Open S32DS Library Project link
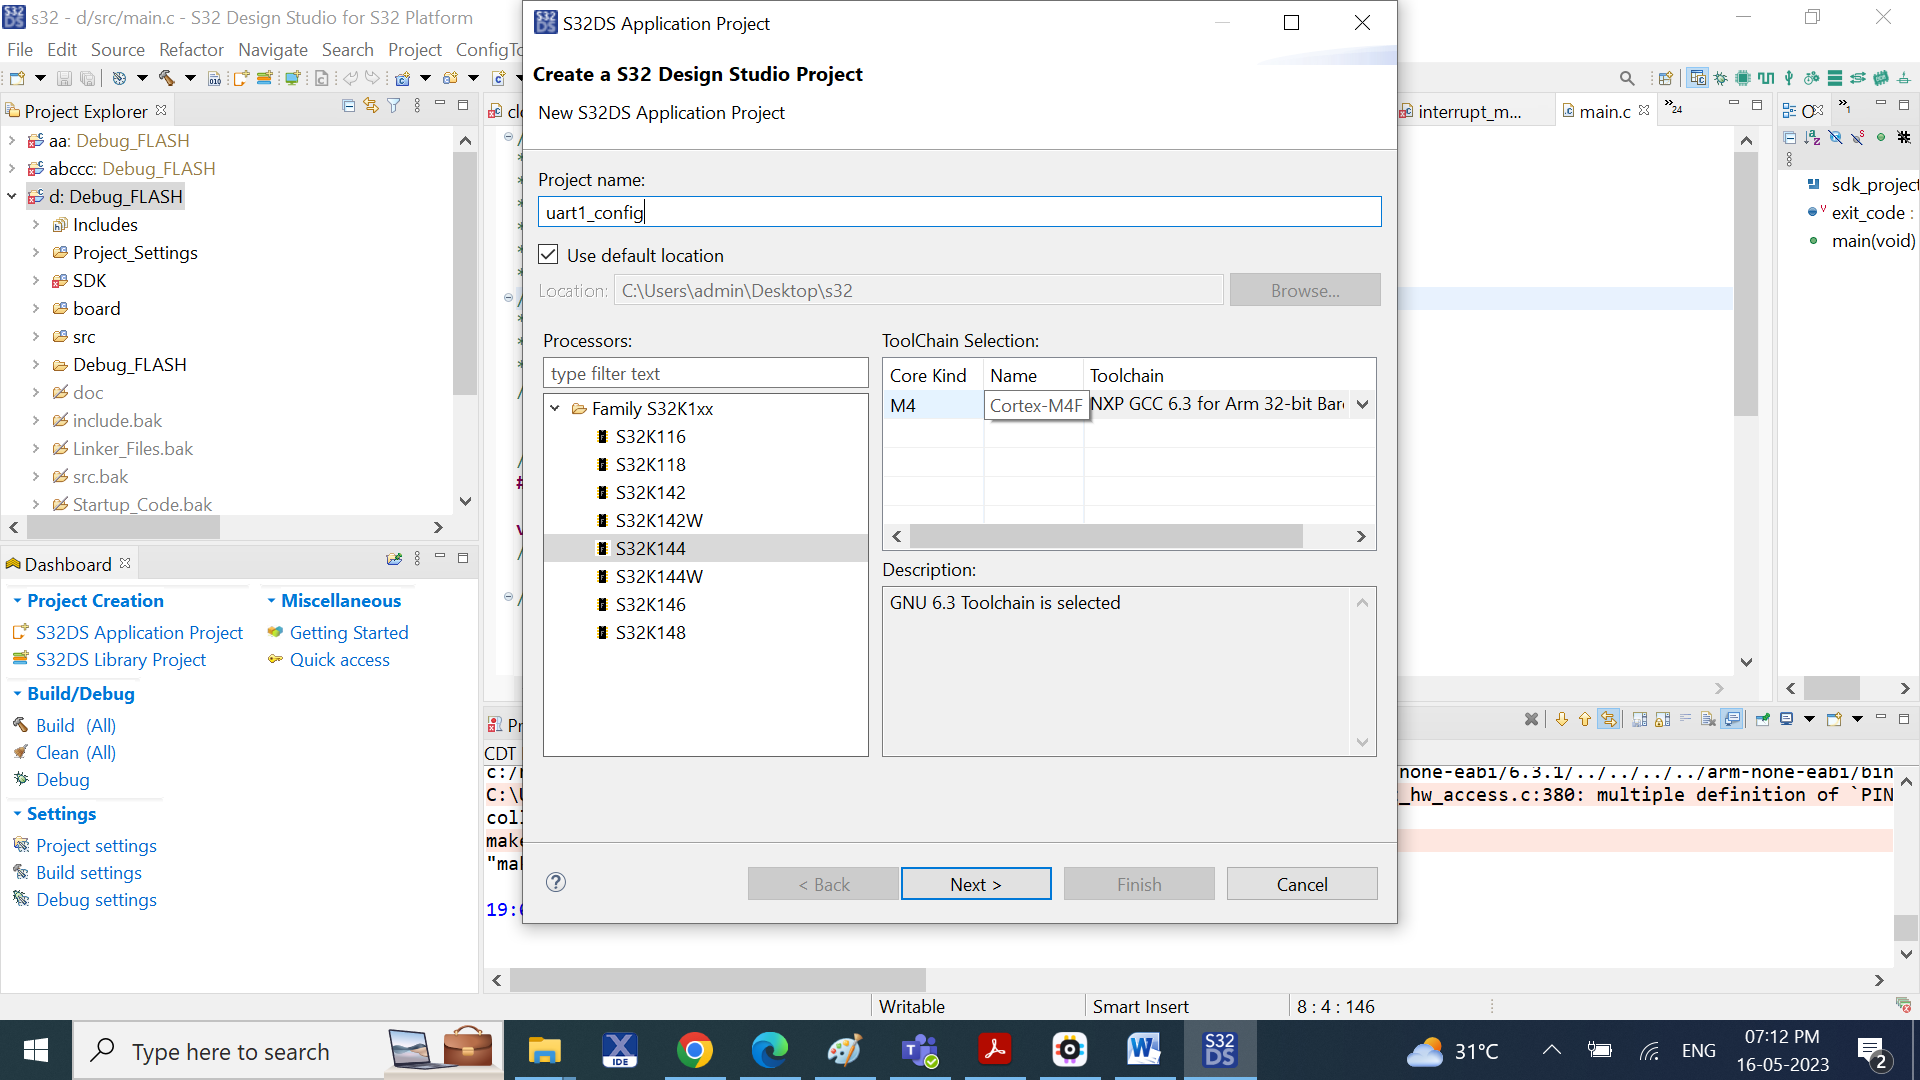Viewport: 1920px width, 1080px height. 121,660
